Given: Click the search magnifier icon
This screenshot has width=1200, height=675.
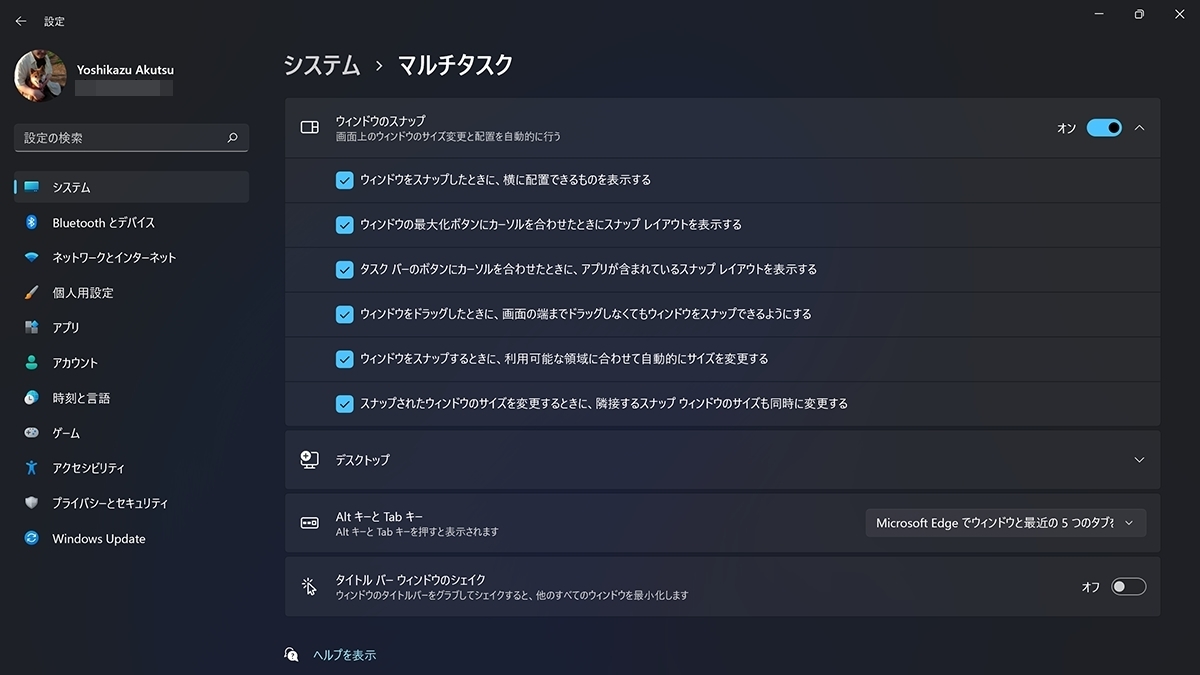Looking at the screenshot, I should pos(233,138).
